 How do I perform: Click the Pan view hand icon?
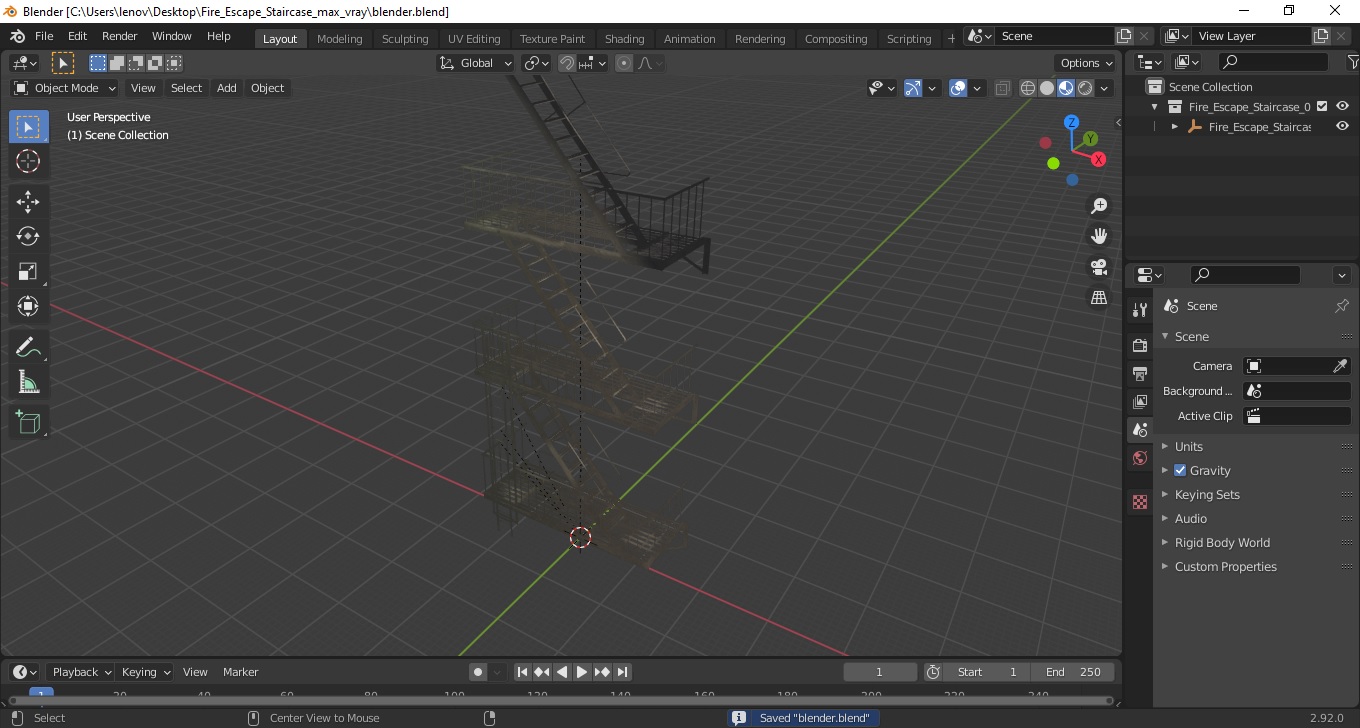click(1099, 236)
